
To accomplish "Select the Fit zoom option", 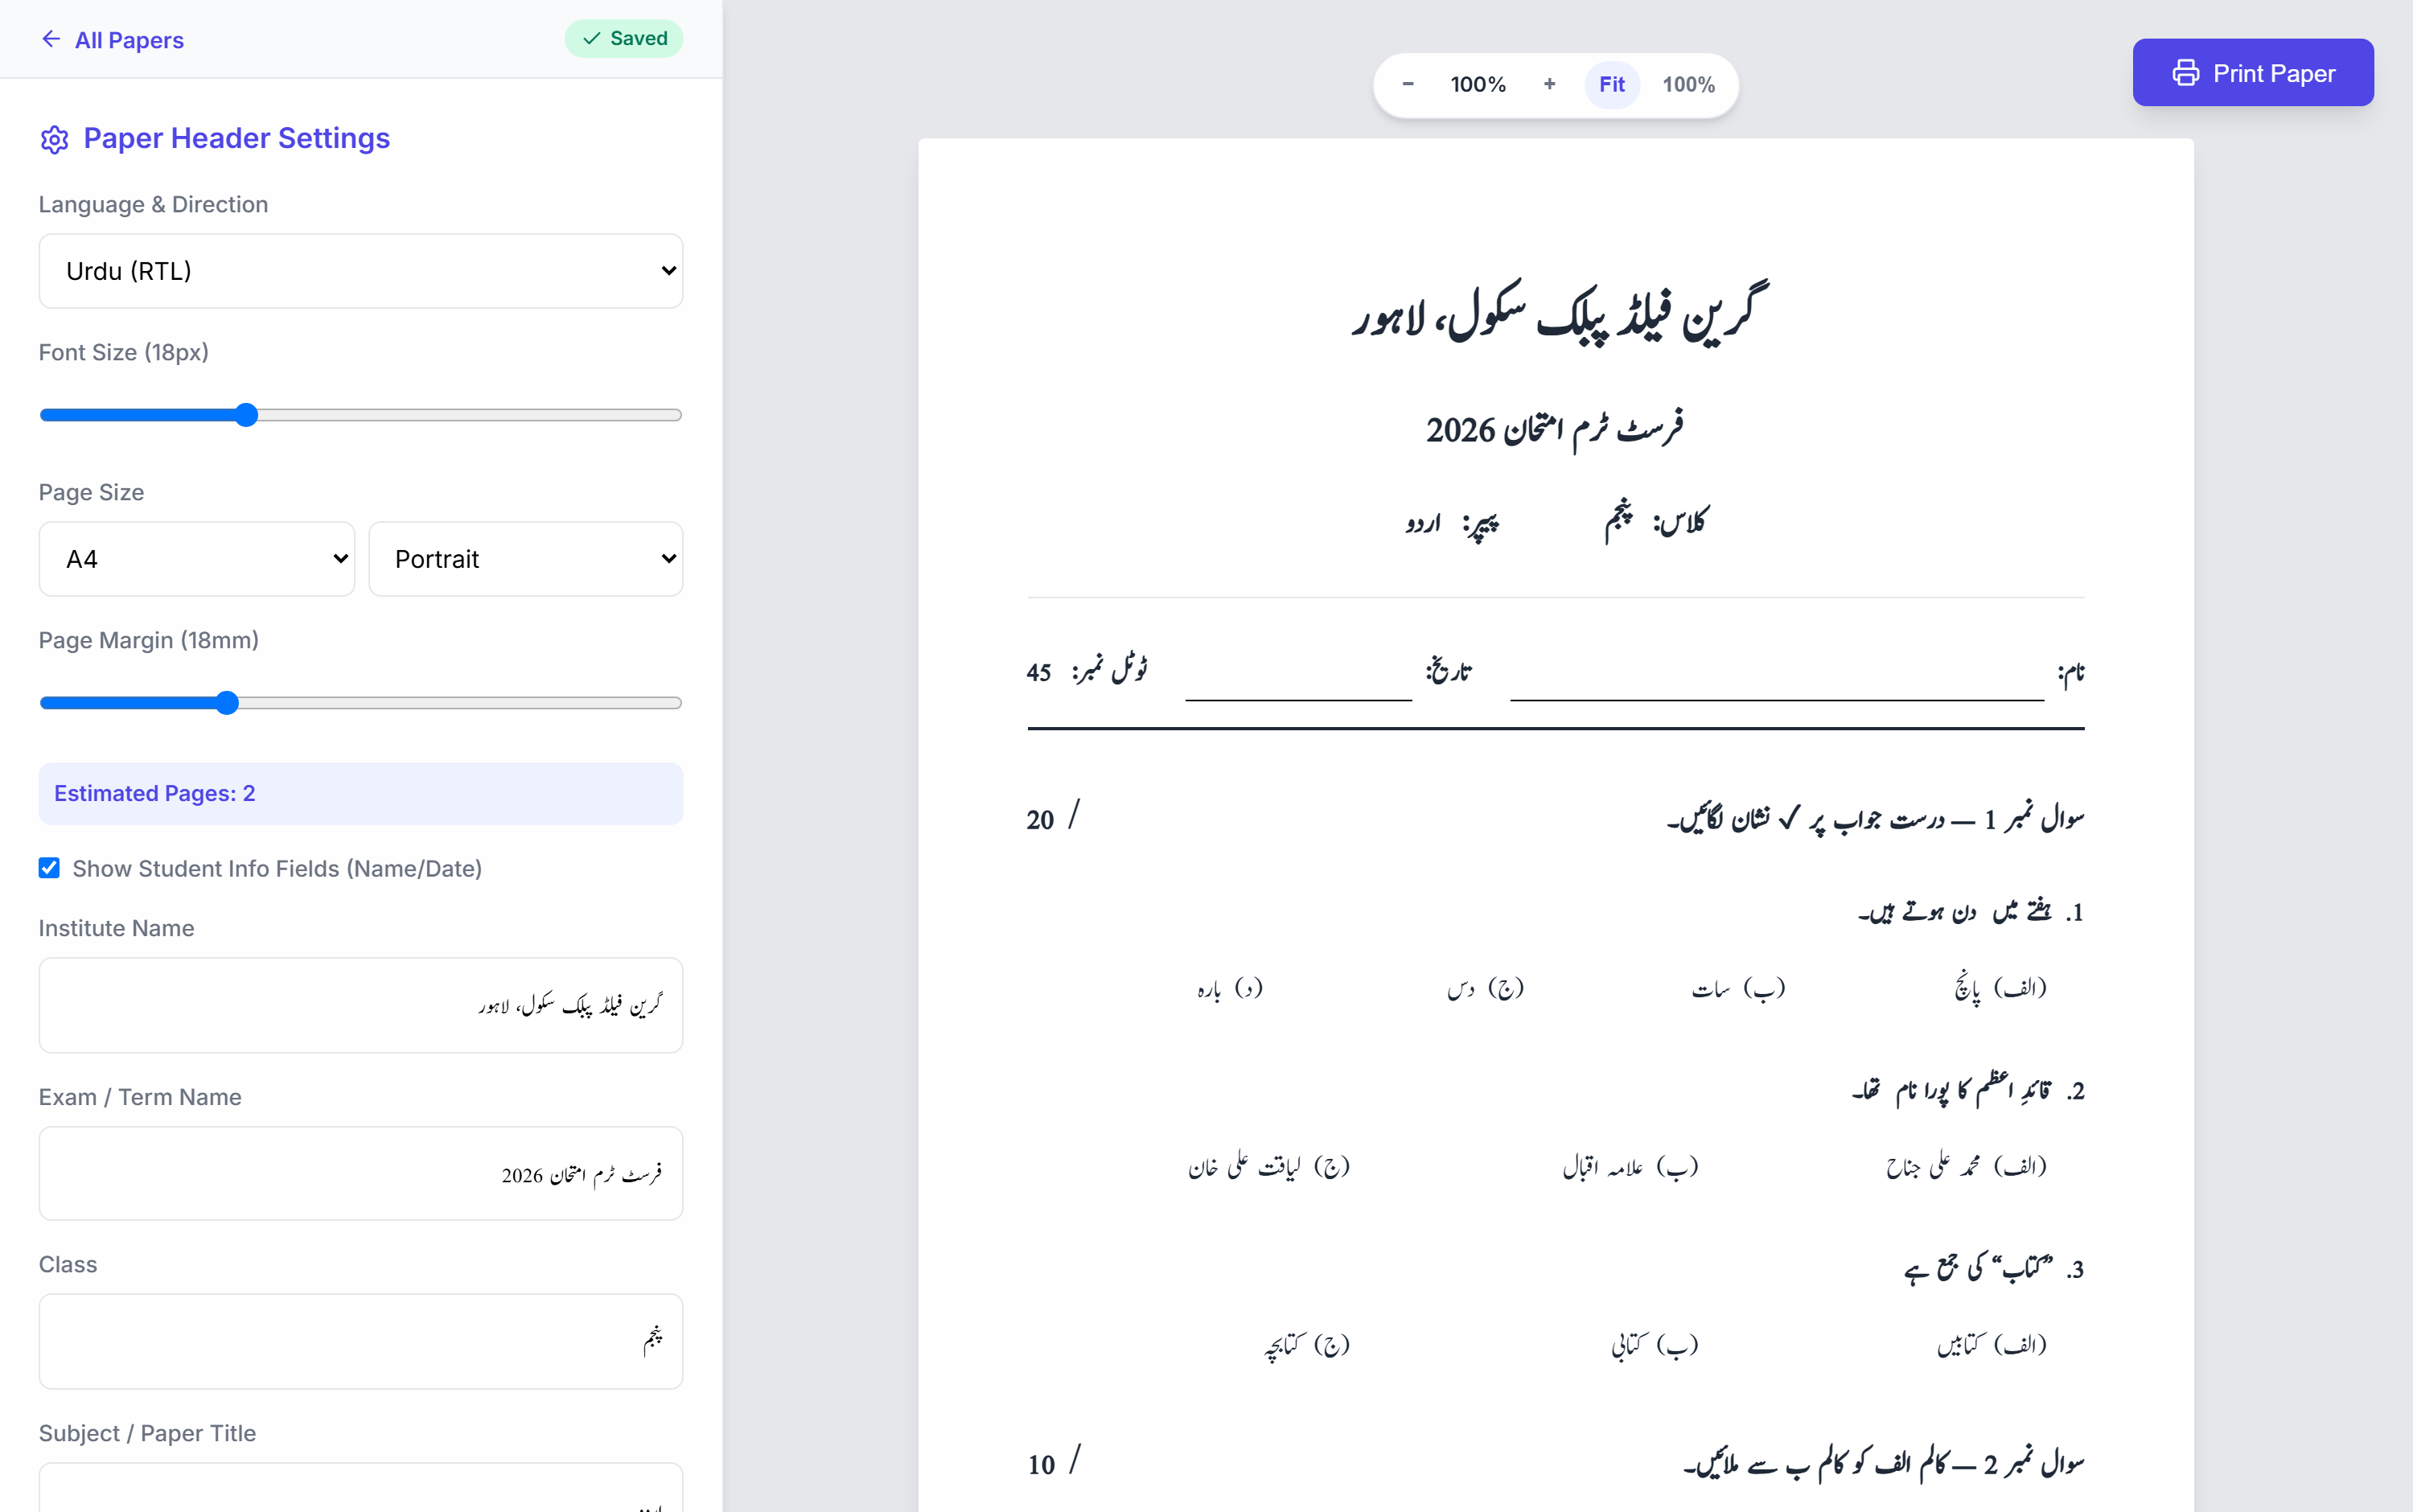I will coord(1612,84).
